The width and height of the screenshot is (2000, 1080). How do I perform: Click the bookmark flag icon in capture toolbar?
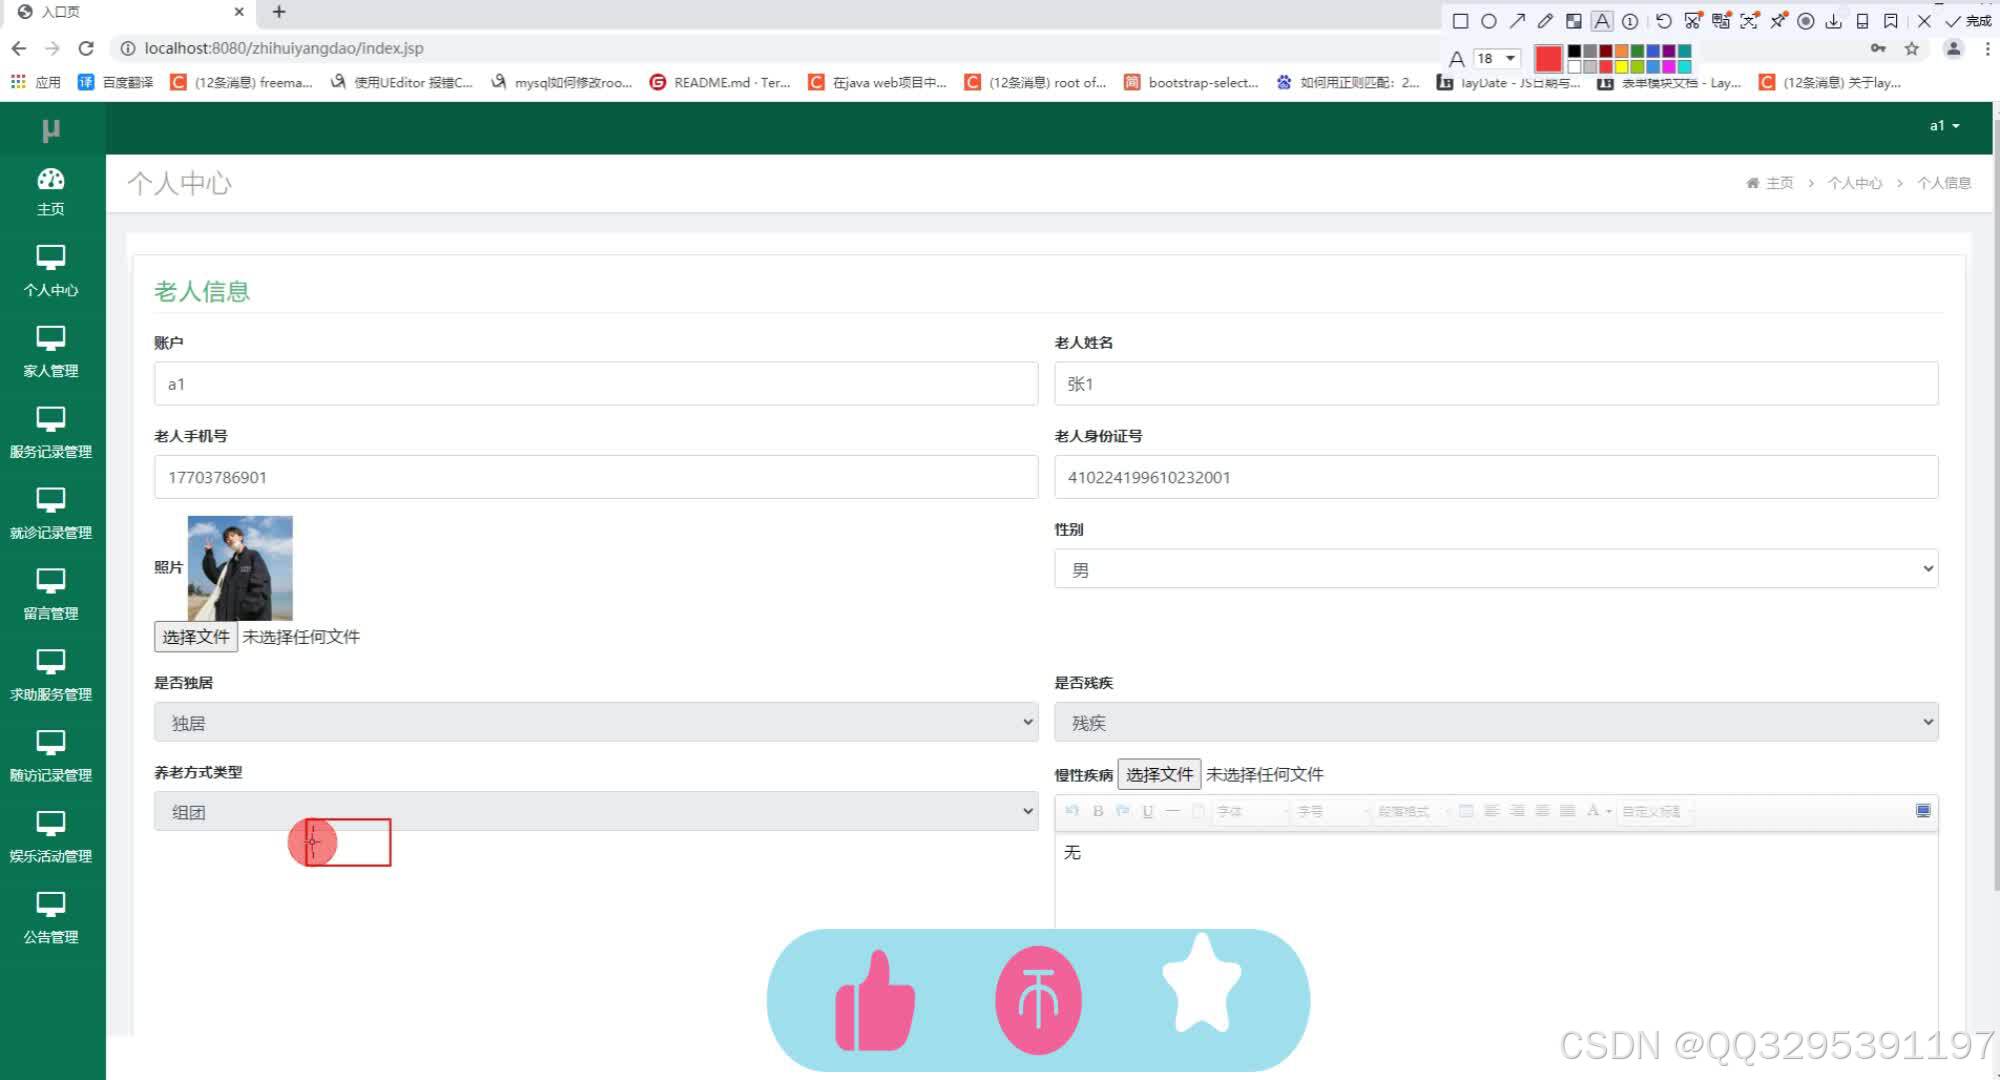click(x=1890, y=21)
